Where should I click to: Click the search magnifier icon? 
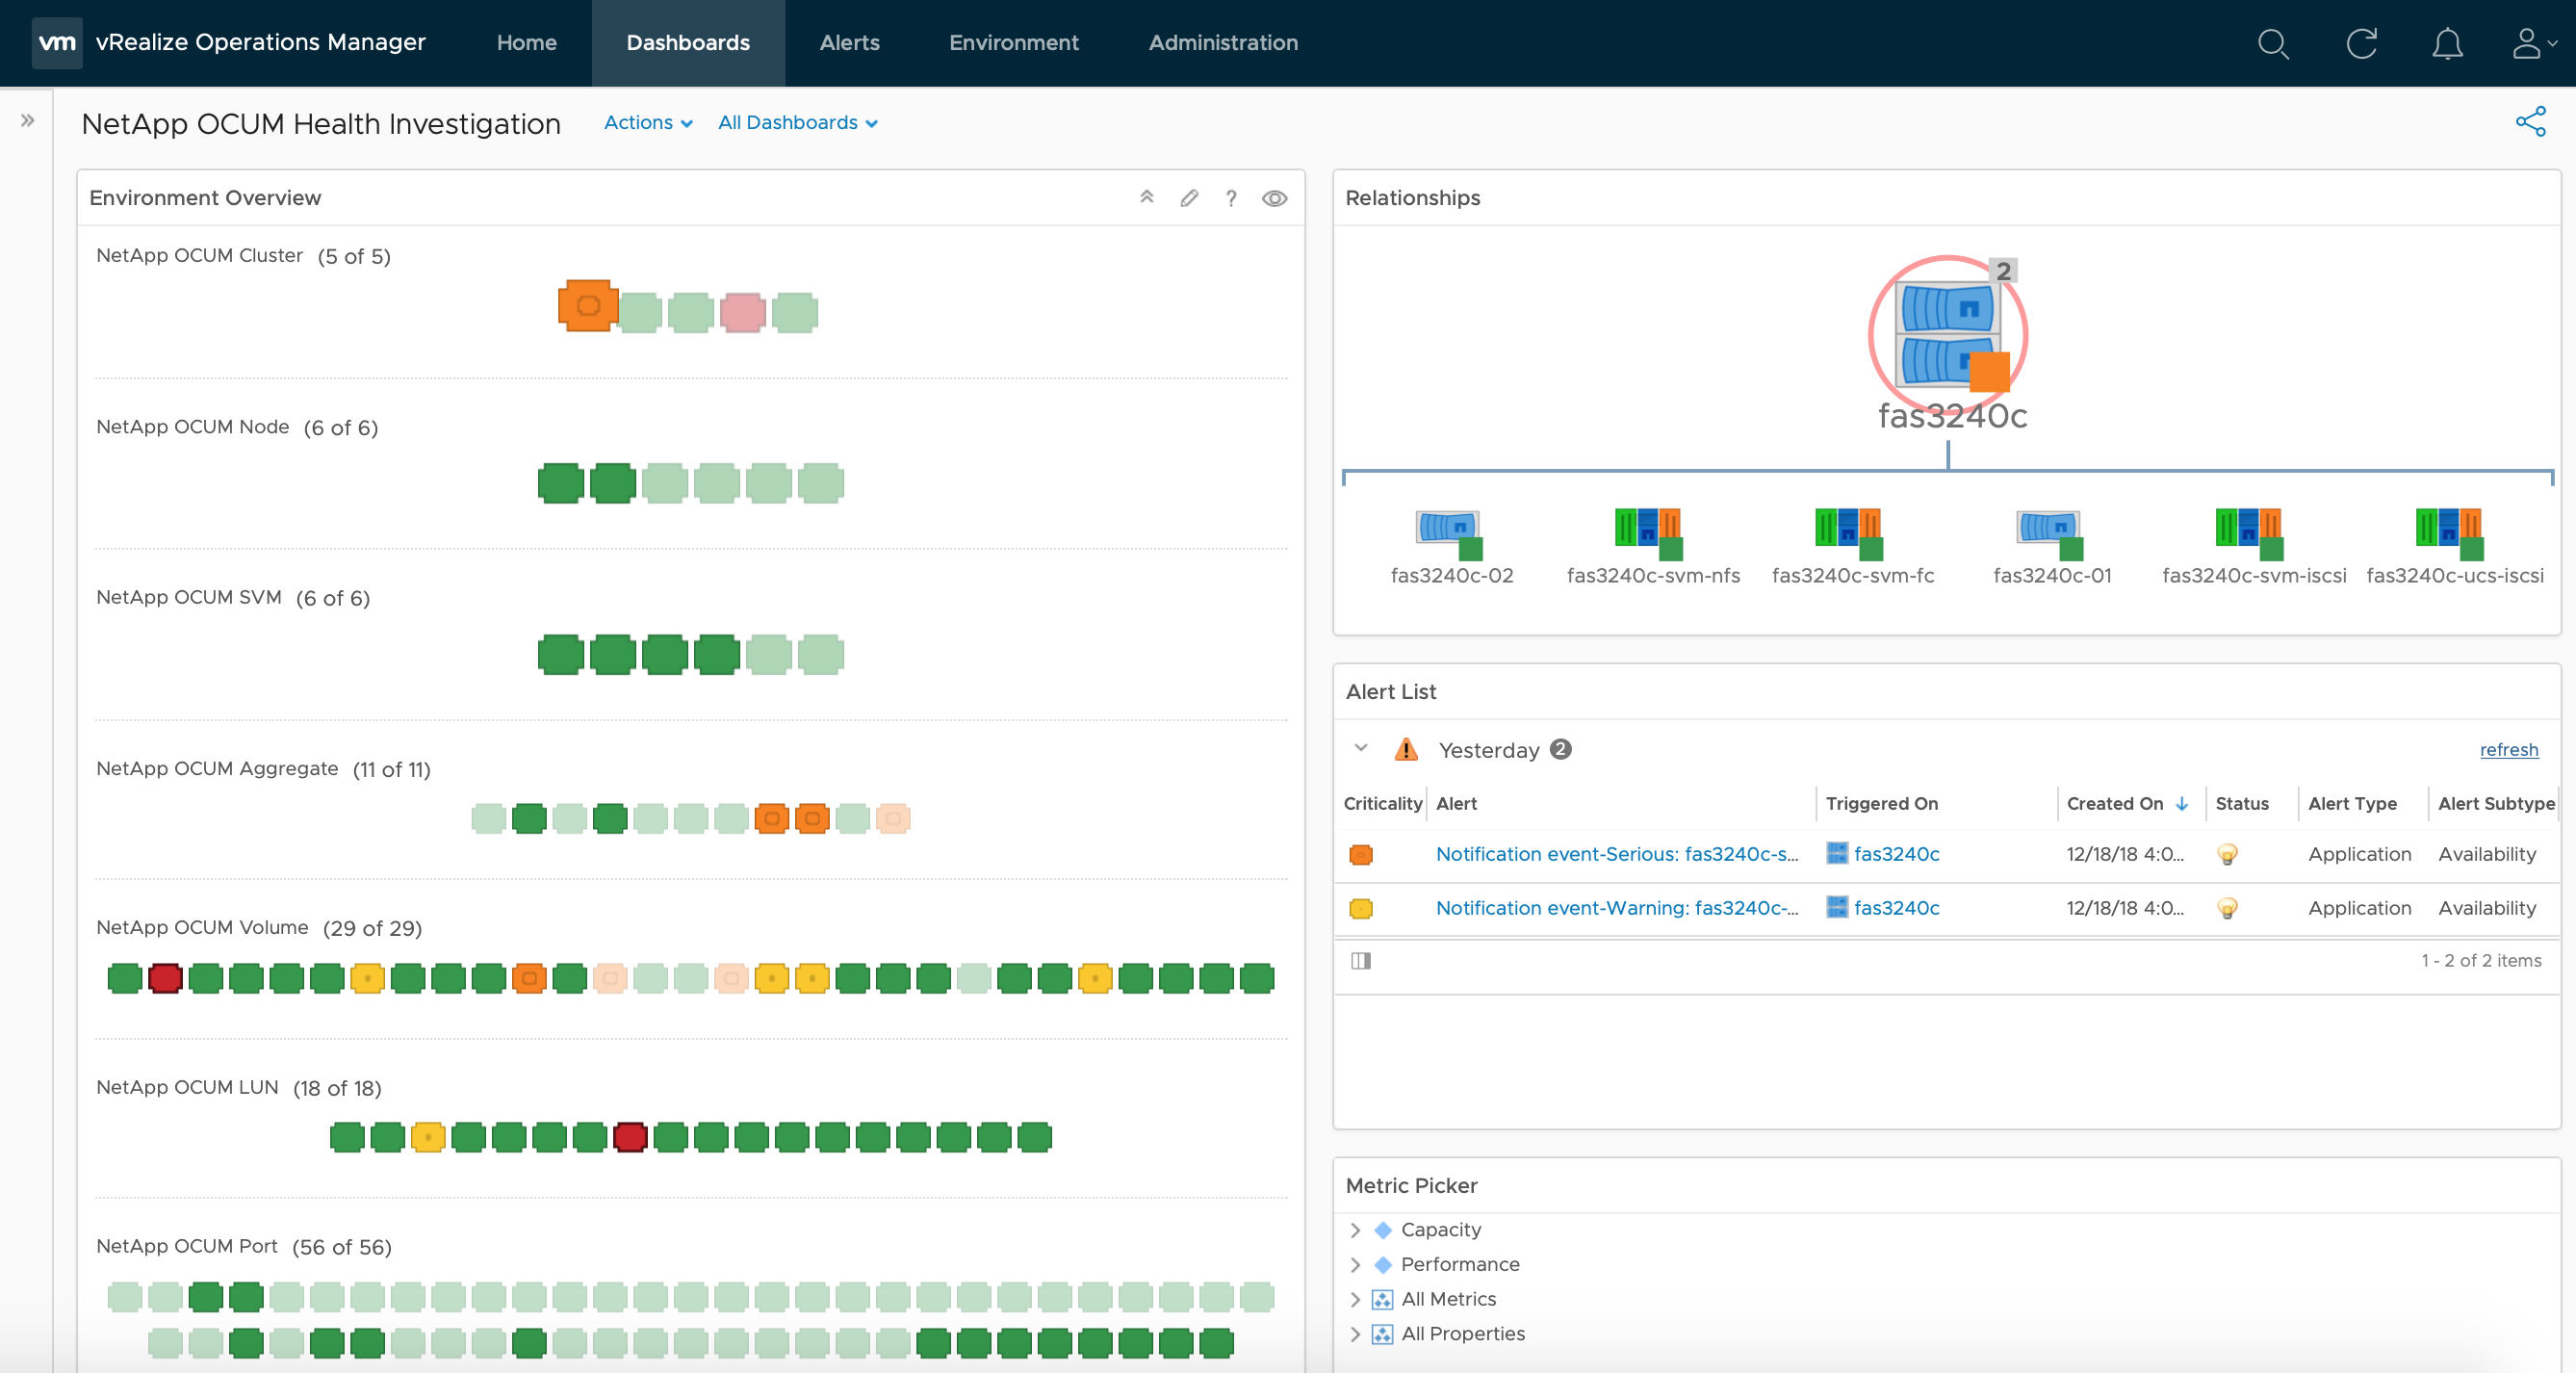(x=2273, y=44)
